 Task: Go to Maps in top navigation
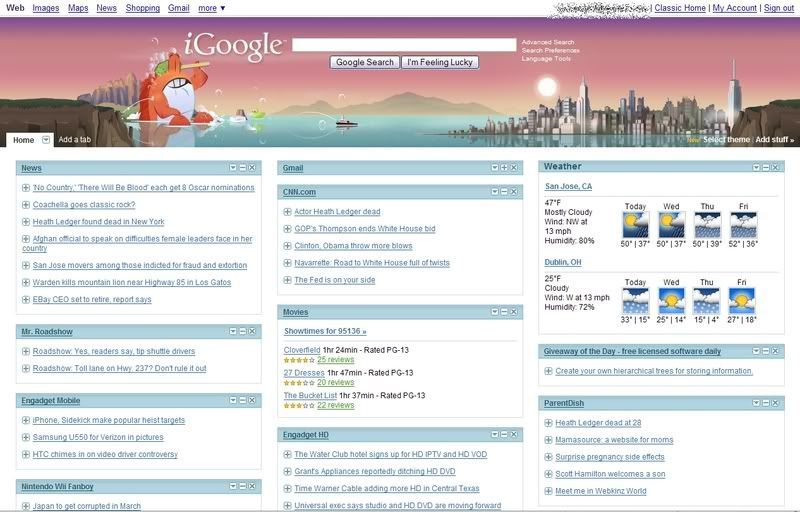tap(78, 8)
